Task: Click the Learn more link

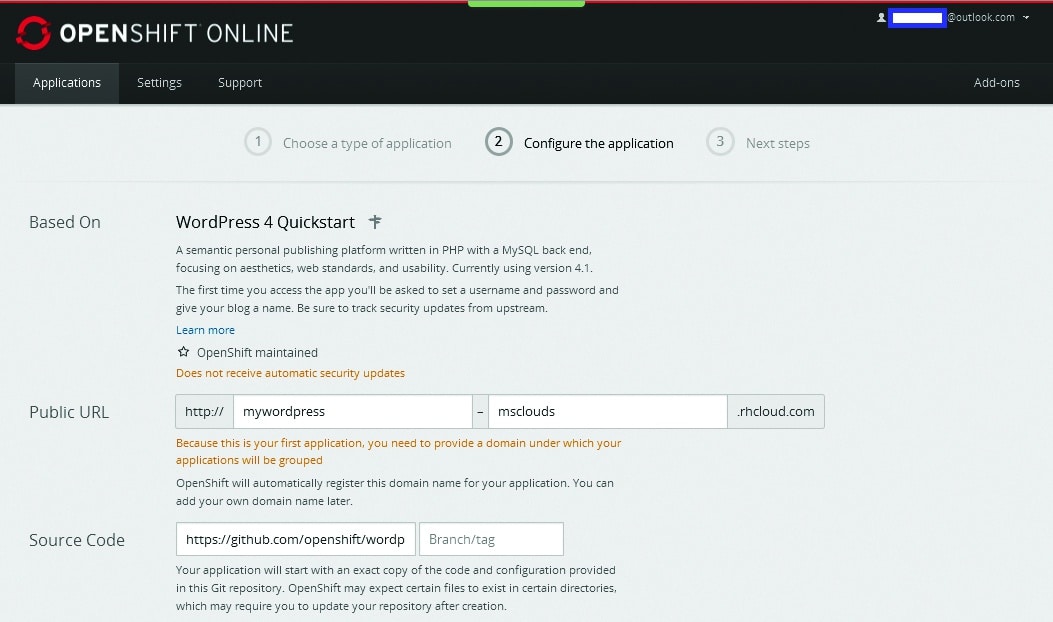Action: [x=205, y=330]
